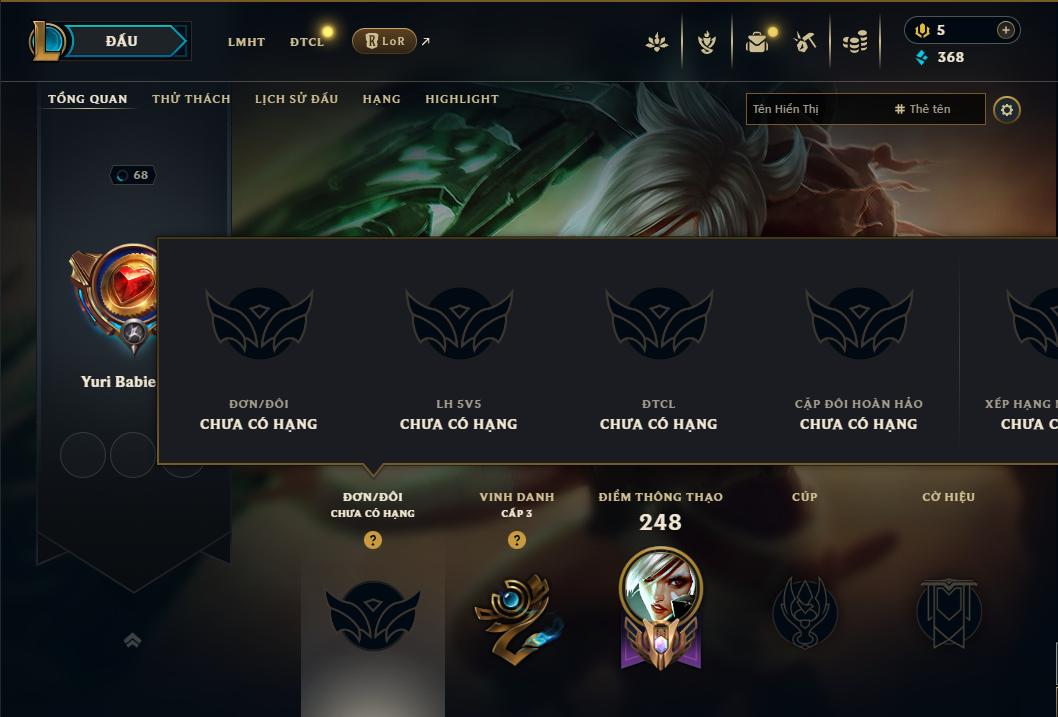
Task: Open ĐTCL game mode link
Action: coord(307,42)
